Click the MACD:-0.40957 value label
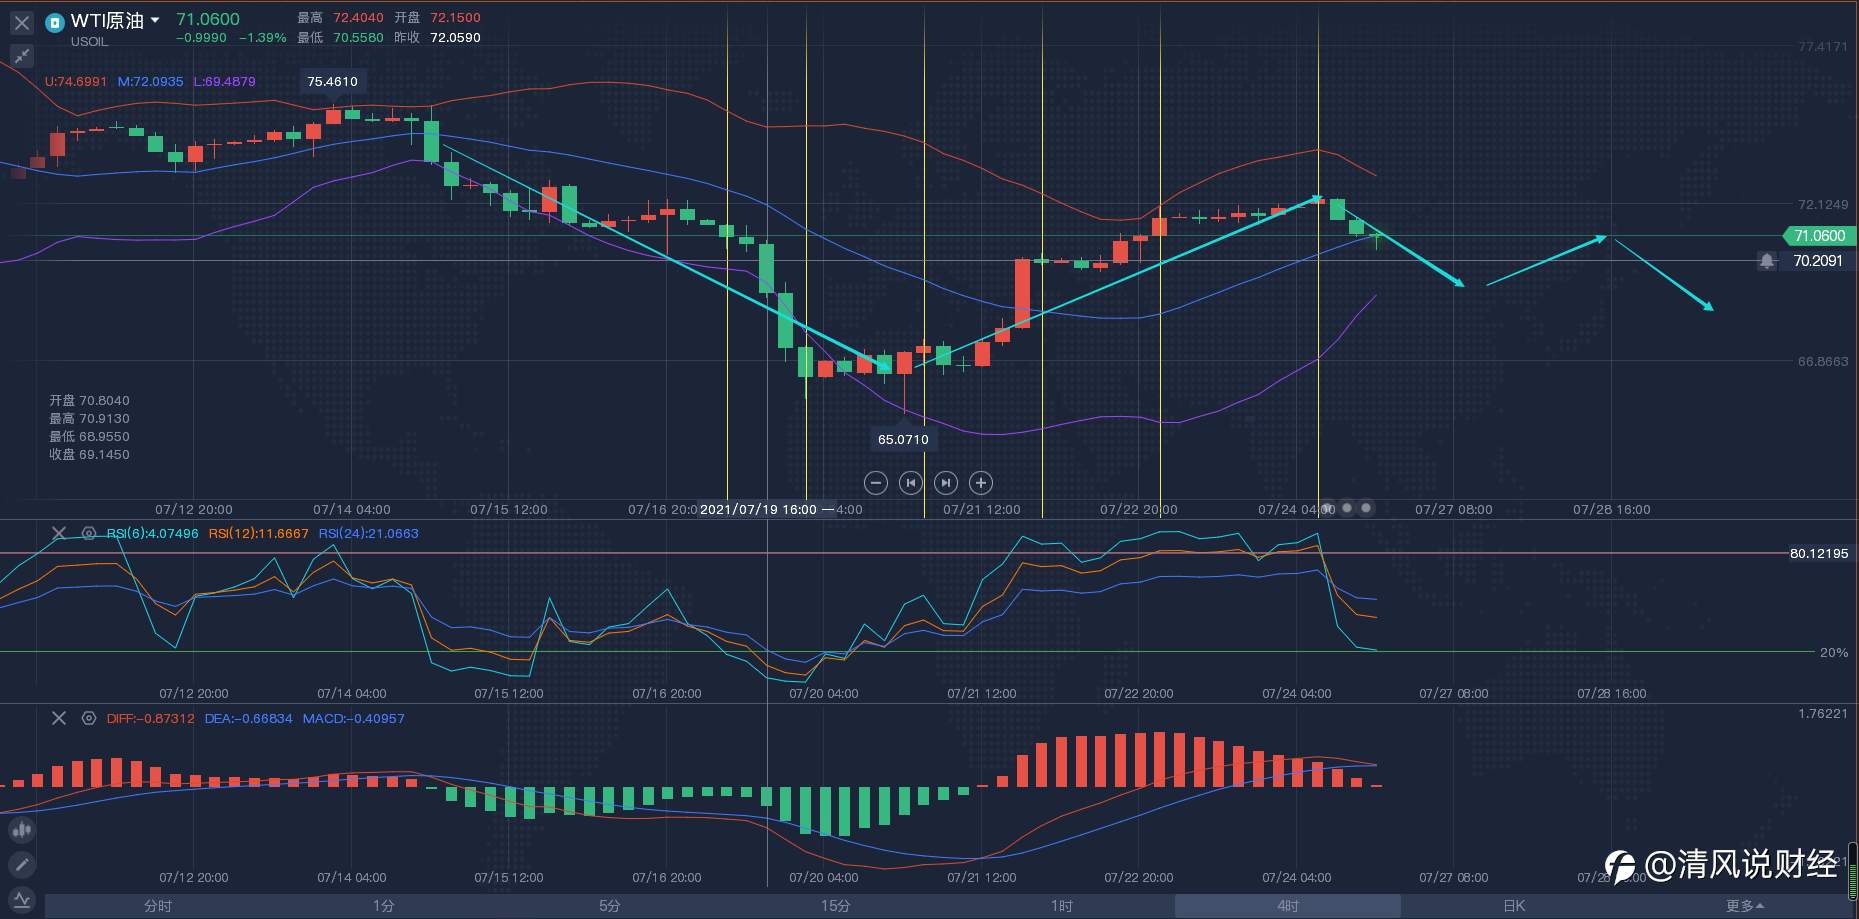Screen dimensions: 1859x919 coord(353,718)
